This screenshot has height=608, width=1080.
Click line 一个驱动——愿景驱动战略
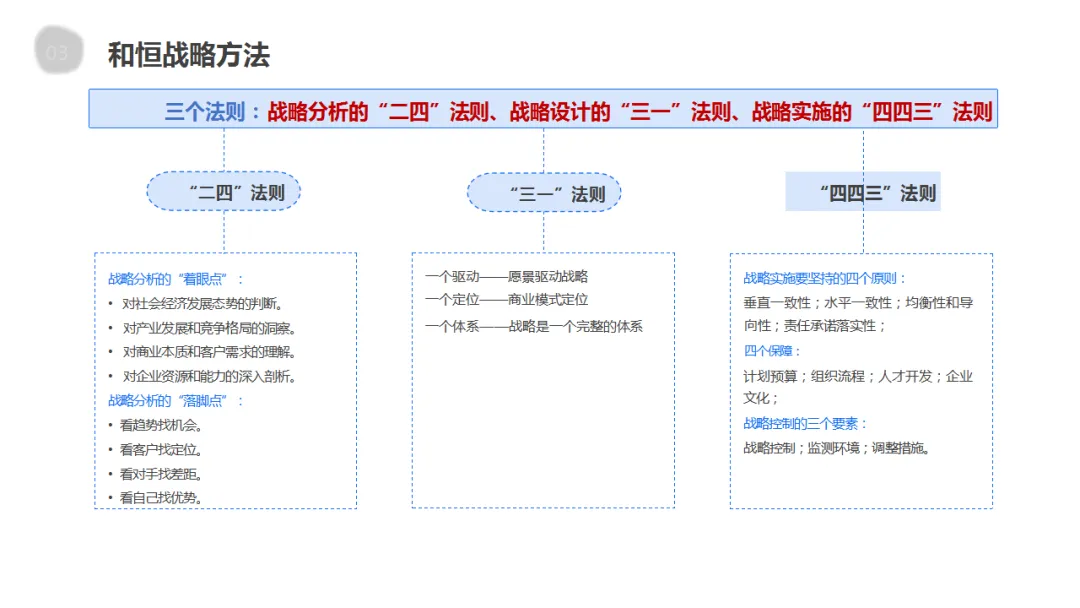click(506, 277)
